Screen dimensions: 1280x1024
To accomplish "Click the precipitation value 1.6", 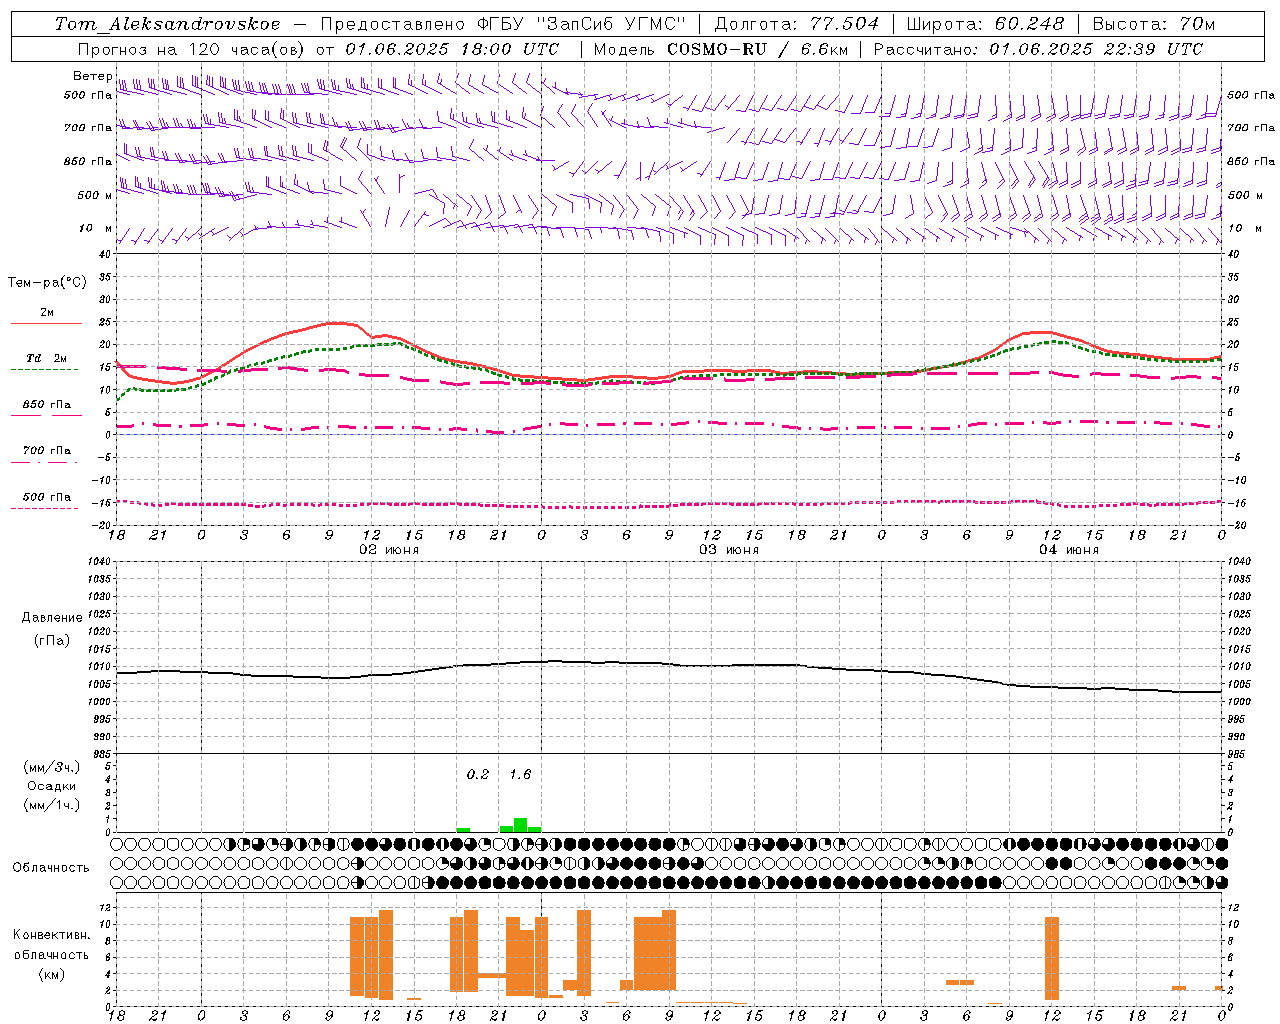I will pos(520,774).
